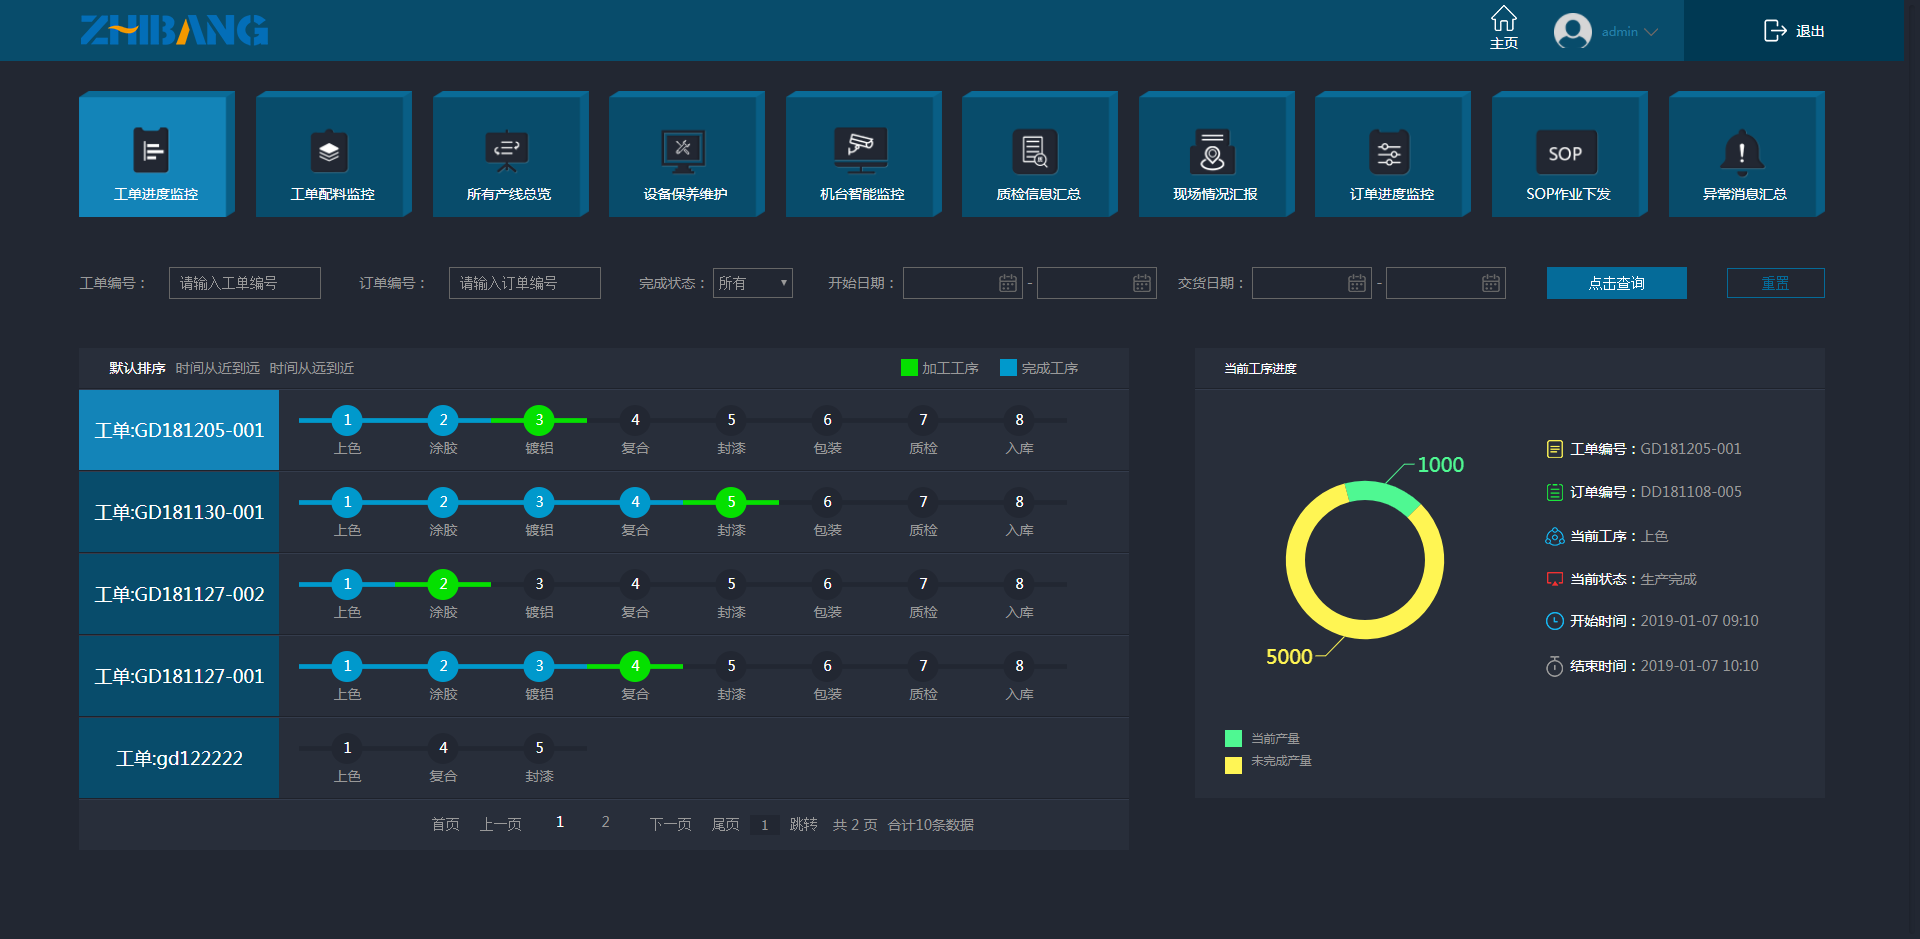This screenshot has width=1920, height=939.
Task: Click the 点击查询 search button
Action: click(x=1616, y=283)
